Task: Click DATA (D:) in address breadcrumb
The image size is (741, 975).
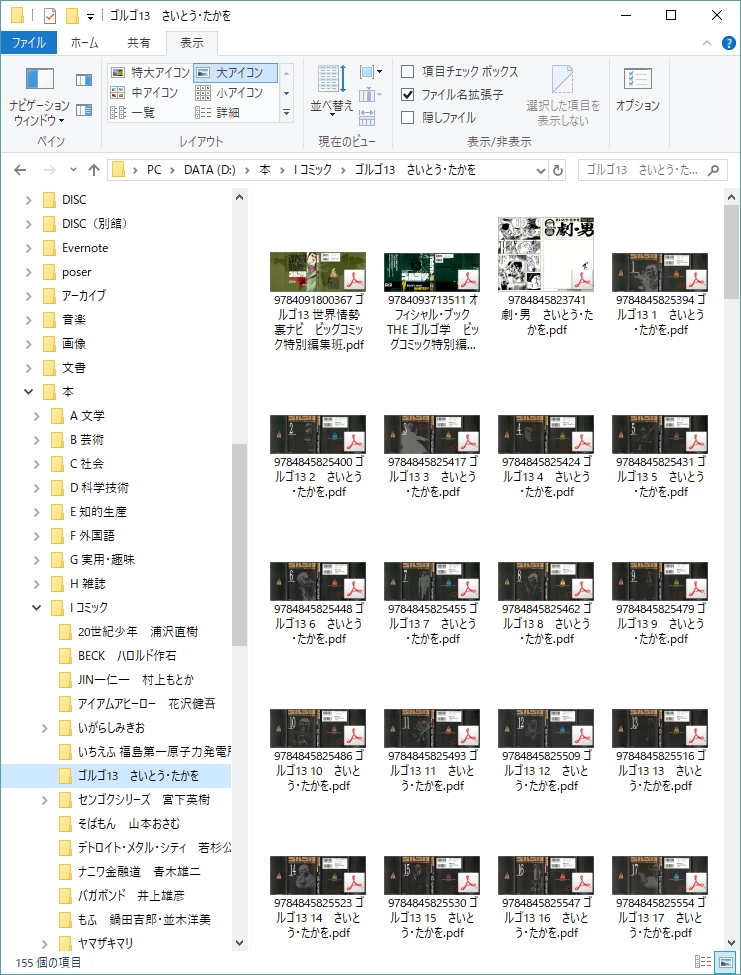Action: click(x=209, y=170)
